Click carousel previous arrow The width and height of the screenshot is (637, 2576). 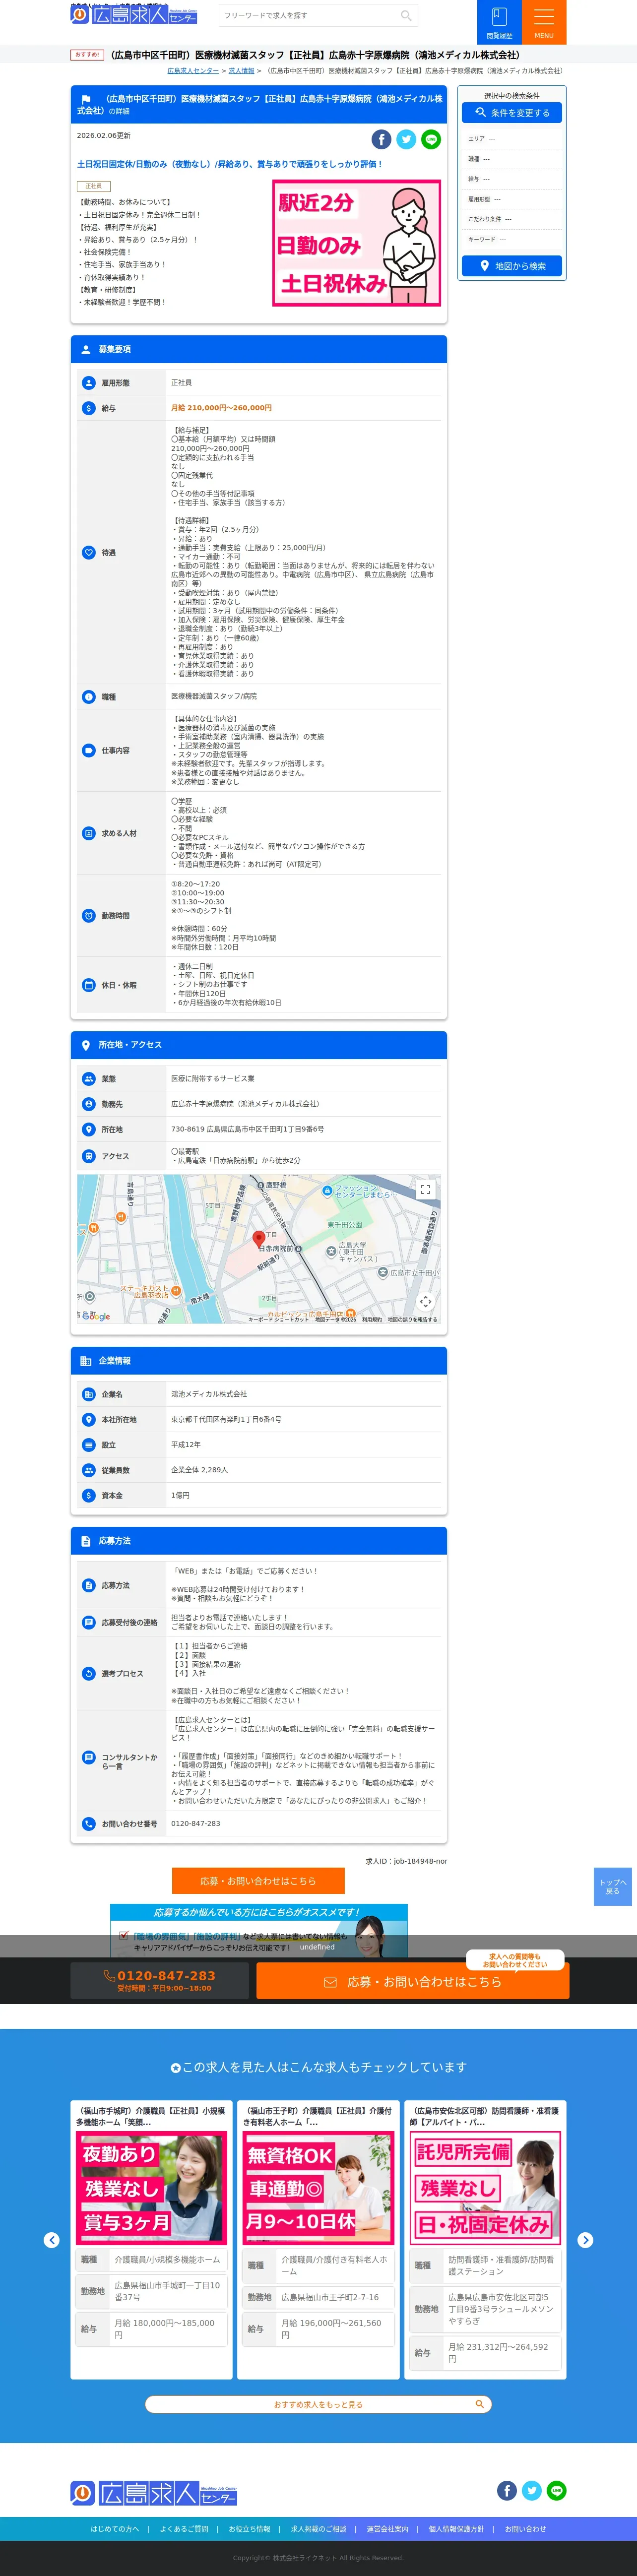click(52, 2240)
